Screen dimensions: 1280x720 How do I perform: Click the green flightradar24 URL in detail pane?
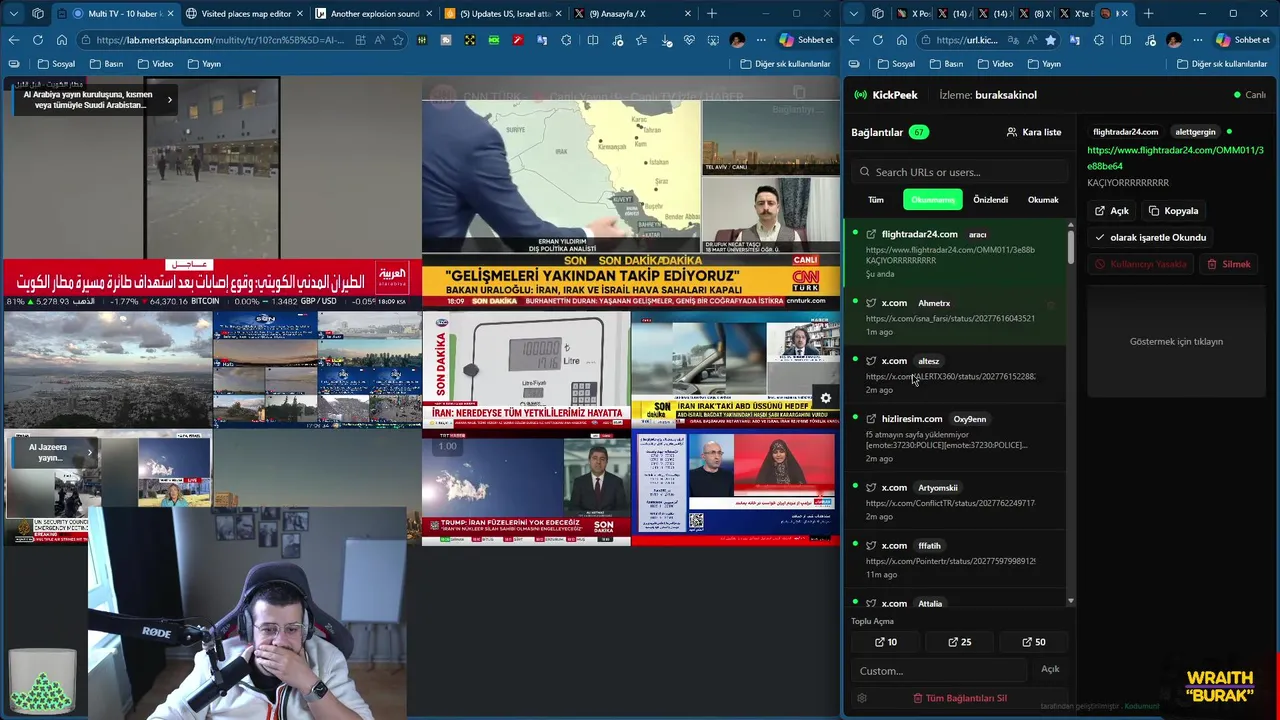tap(1175, 158)
